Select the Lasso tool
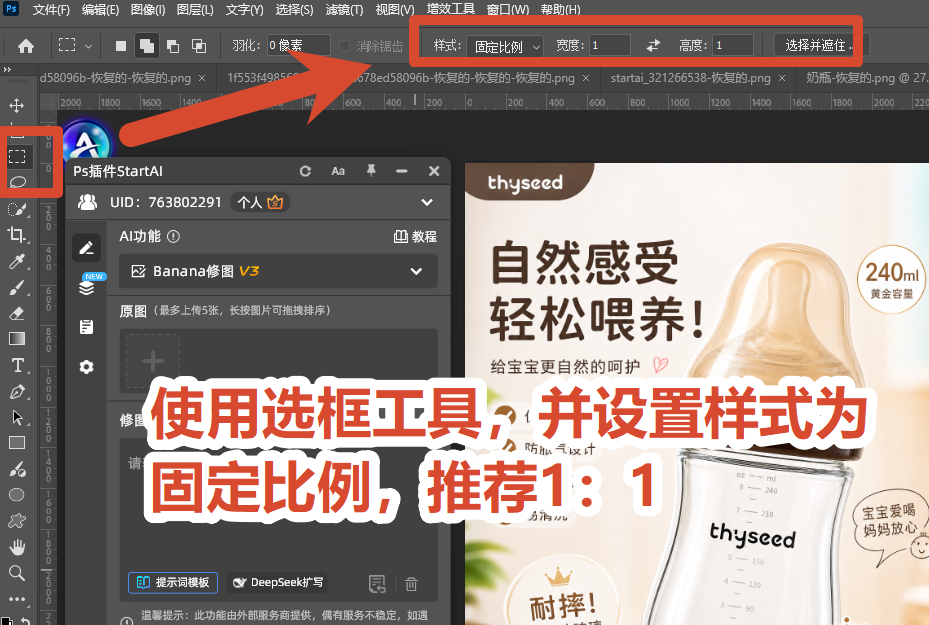This screenshot has height=625, width=929. point(17,181)
